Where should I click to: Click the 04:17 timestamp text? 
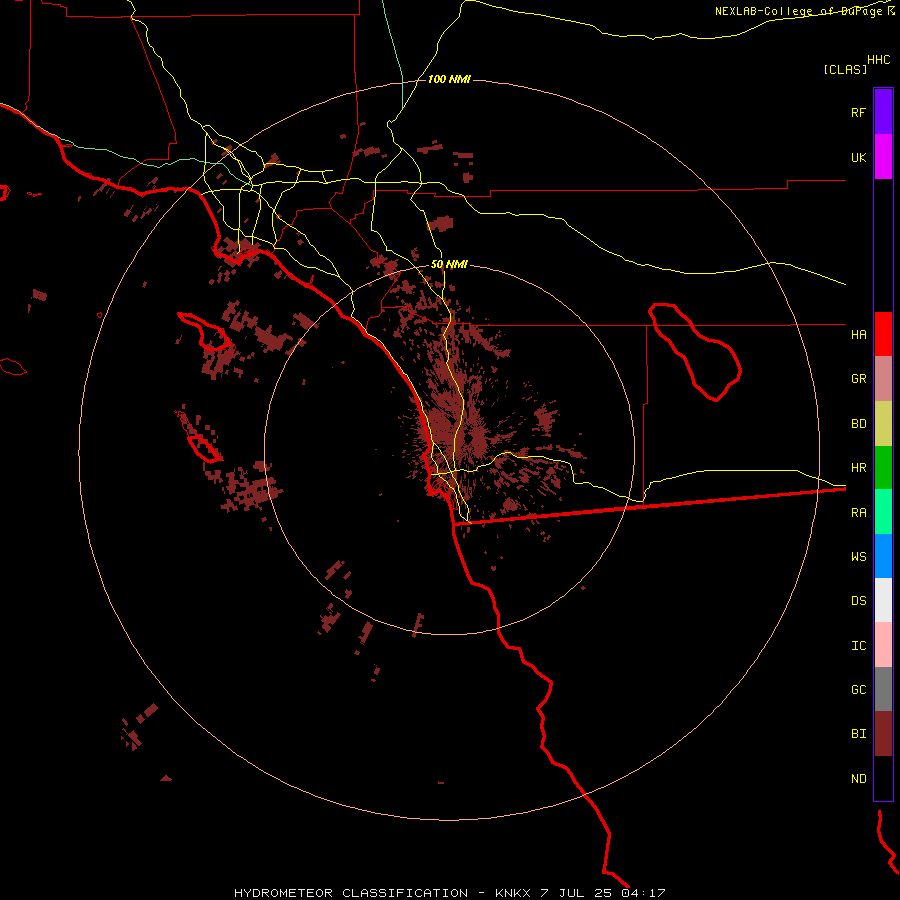coord(643,893)
